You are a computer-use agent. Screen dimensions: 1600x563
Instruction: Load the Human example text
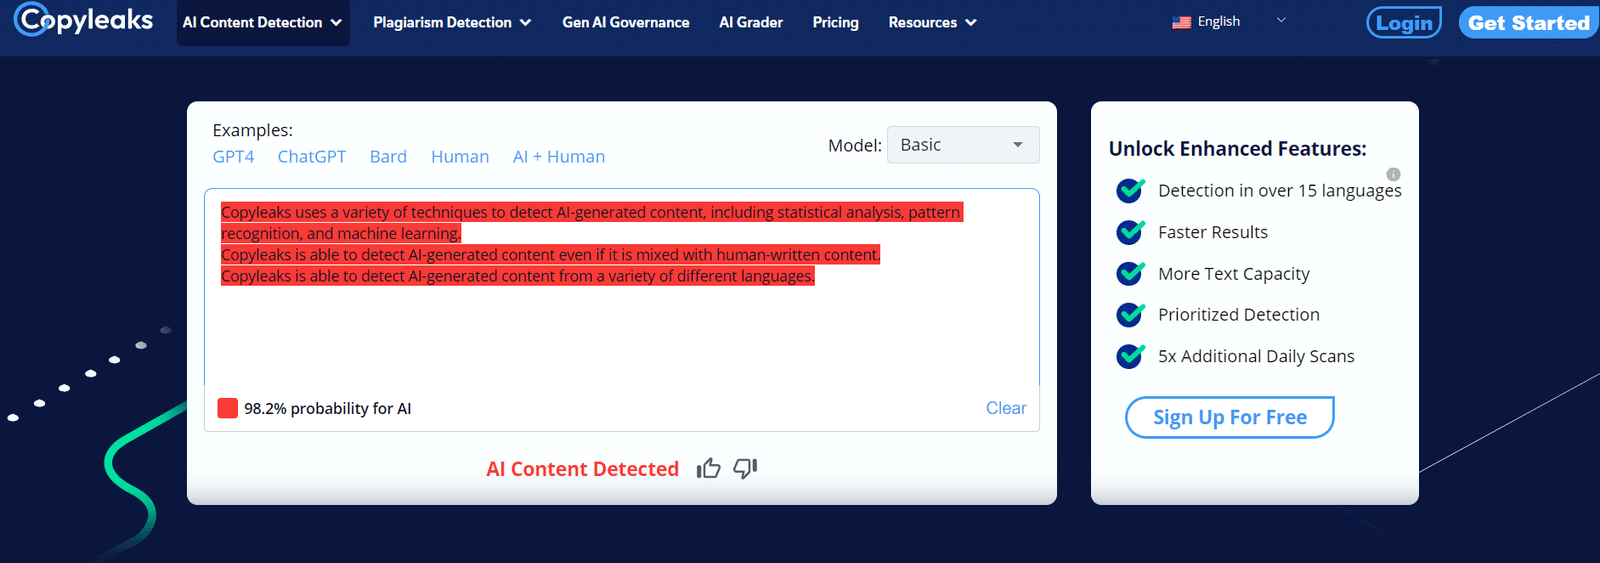click(460, 157)
